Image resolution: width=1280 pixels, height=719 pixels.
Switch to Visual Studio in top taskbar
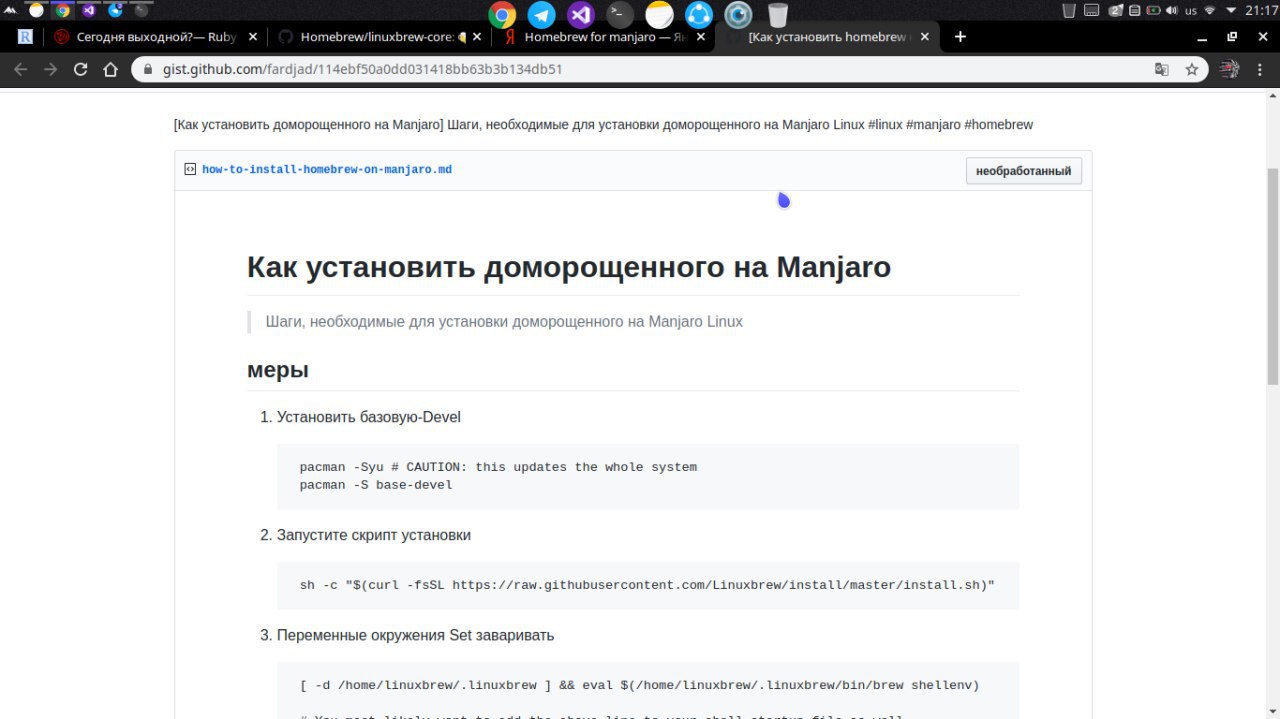click(88, 10)
